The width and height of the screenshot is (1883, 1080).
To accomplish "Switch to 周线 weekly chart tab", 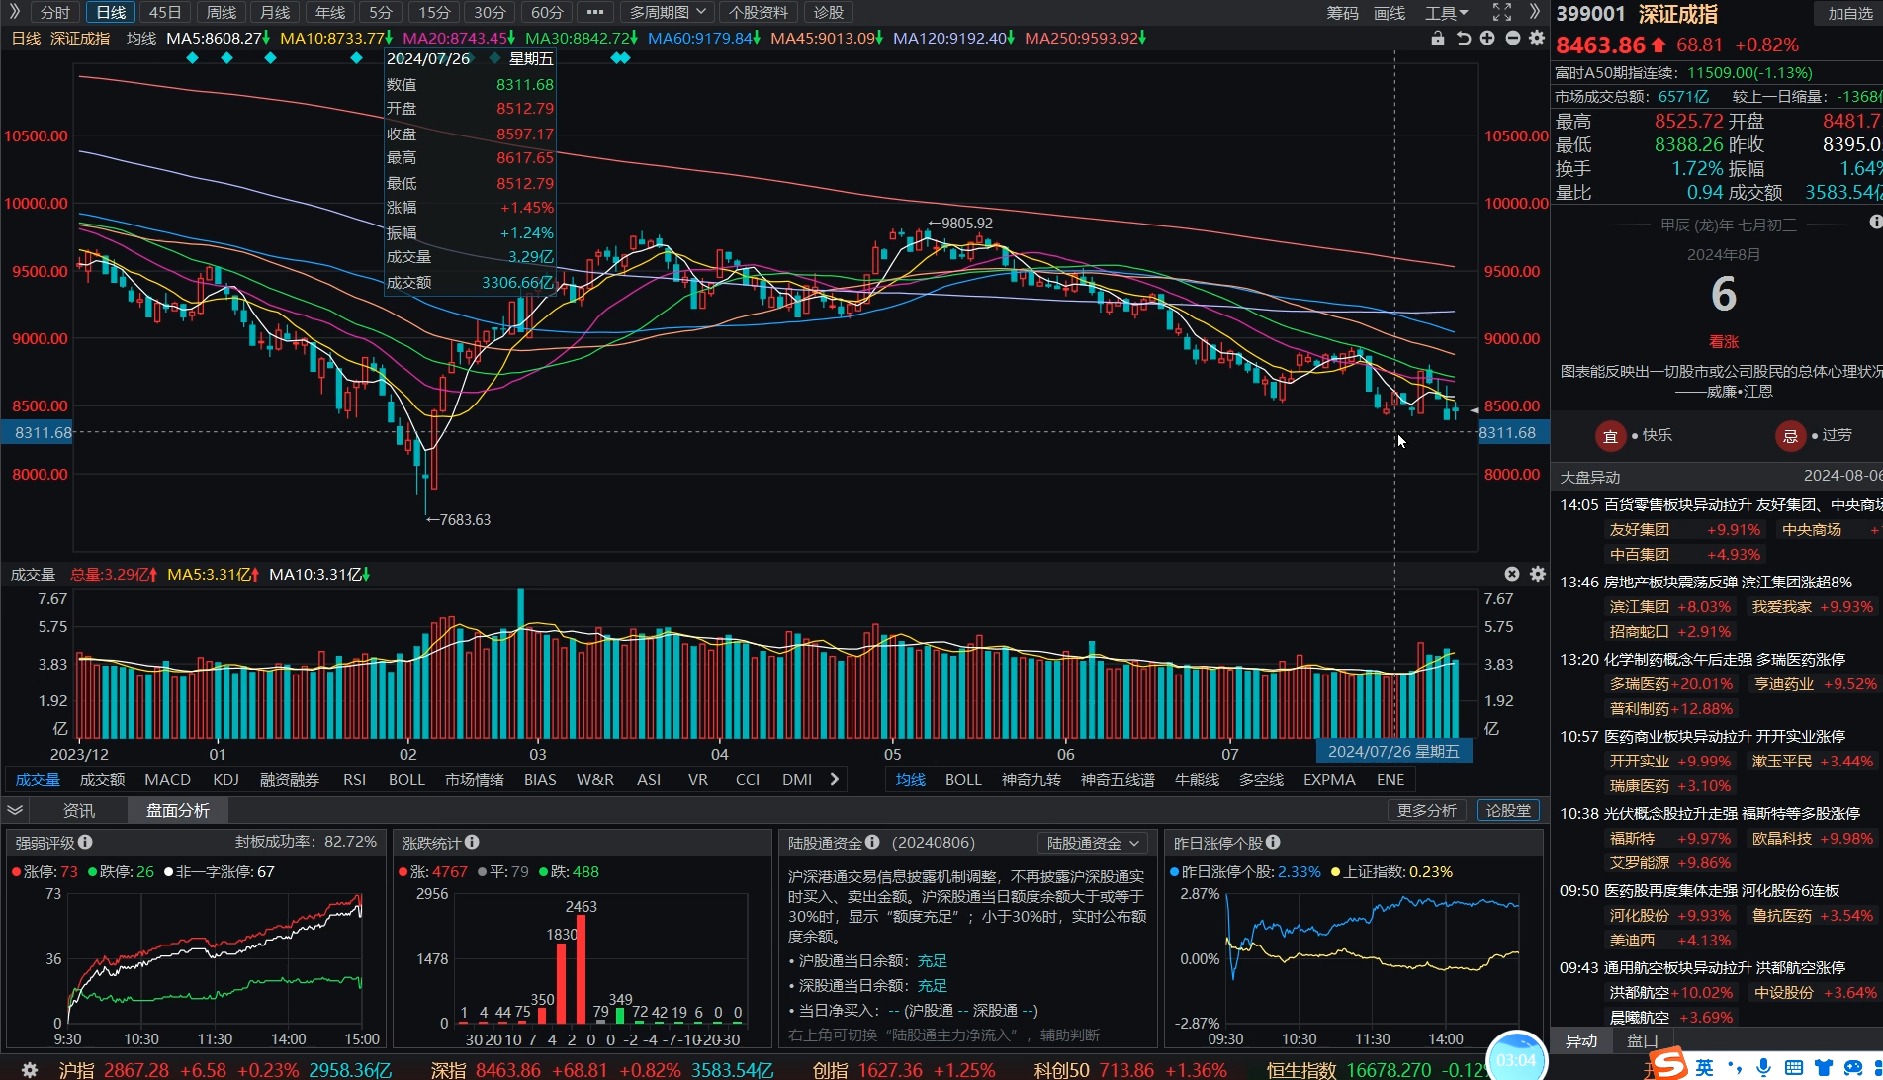I will [221, 12].
